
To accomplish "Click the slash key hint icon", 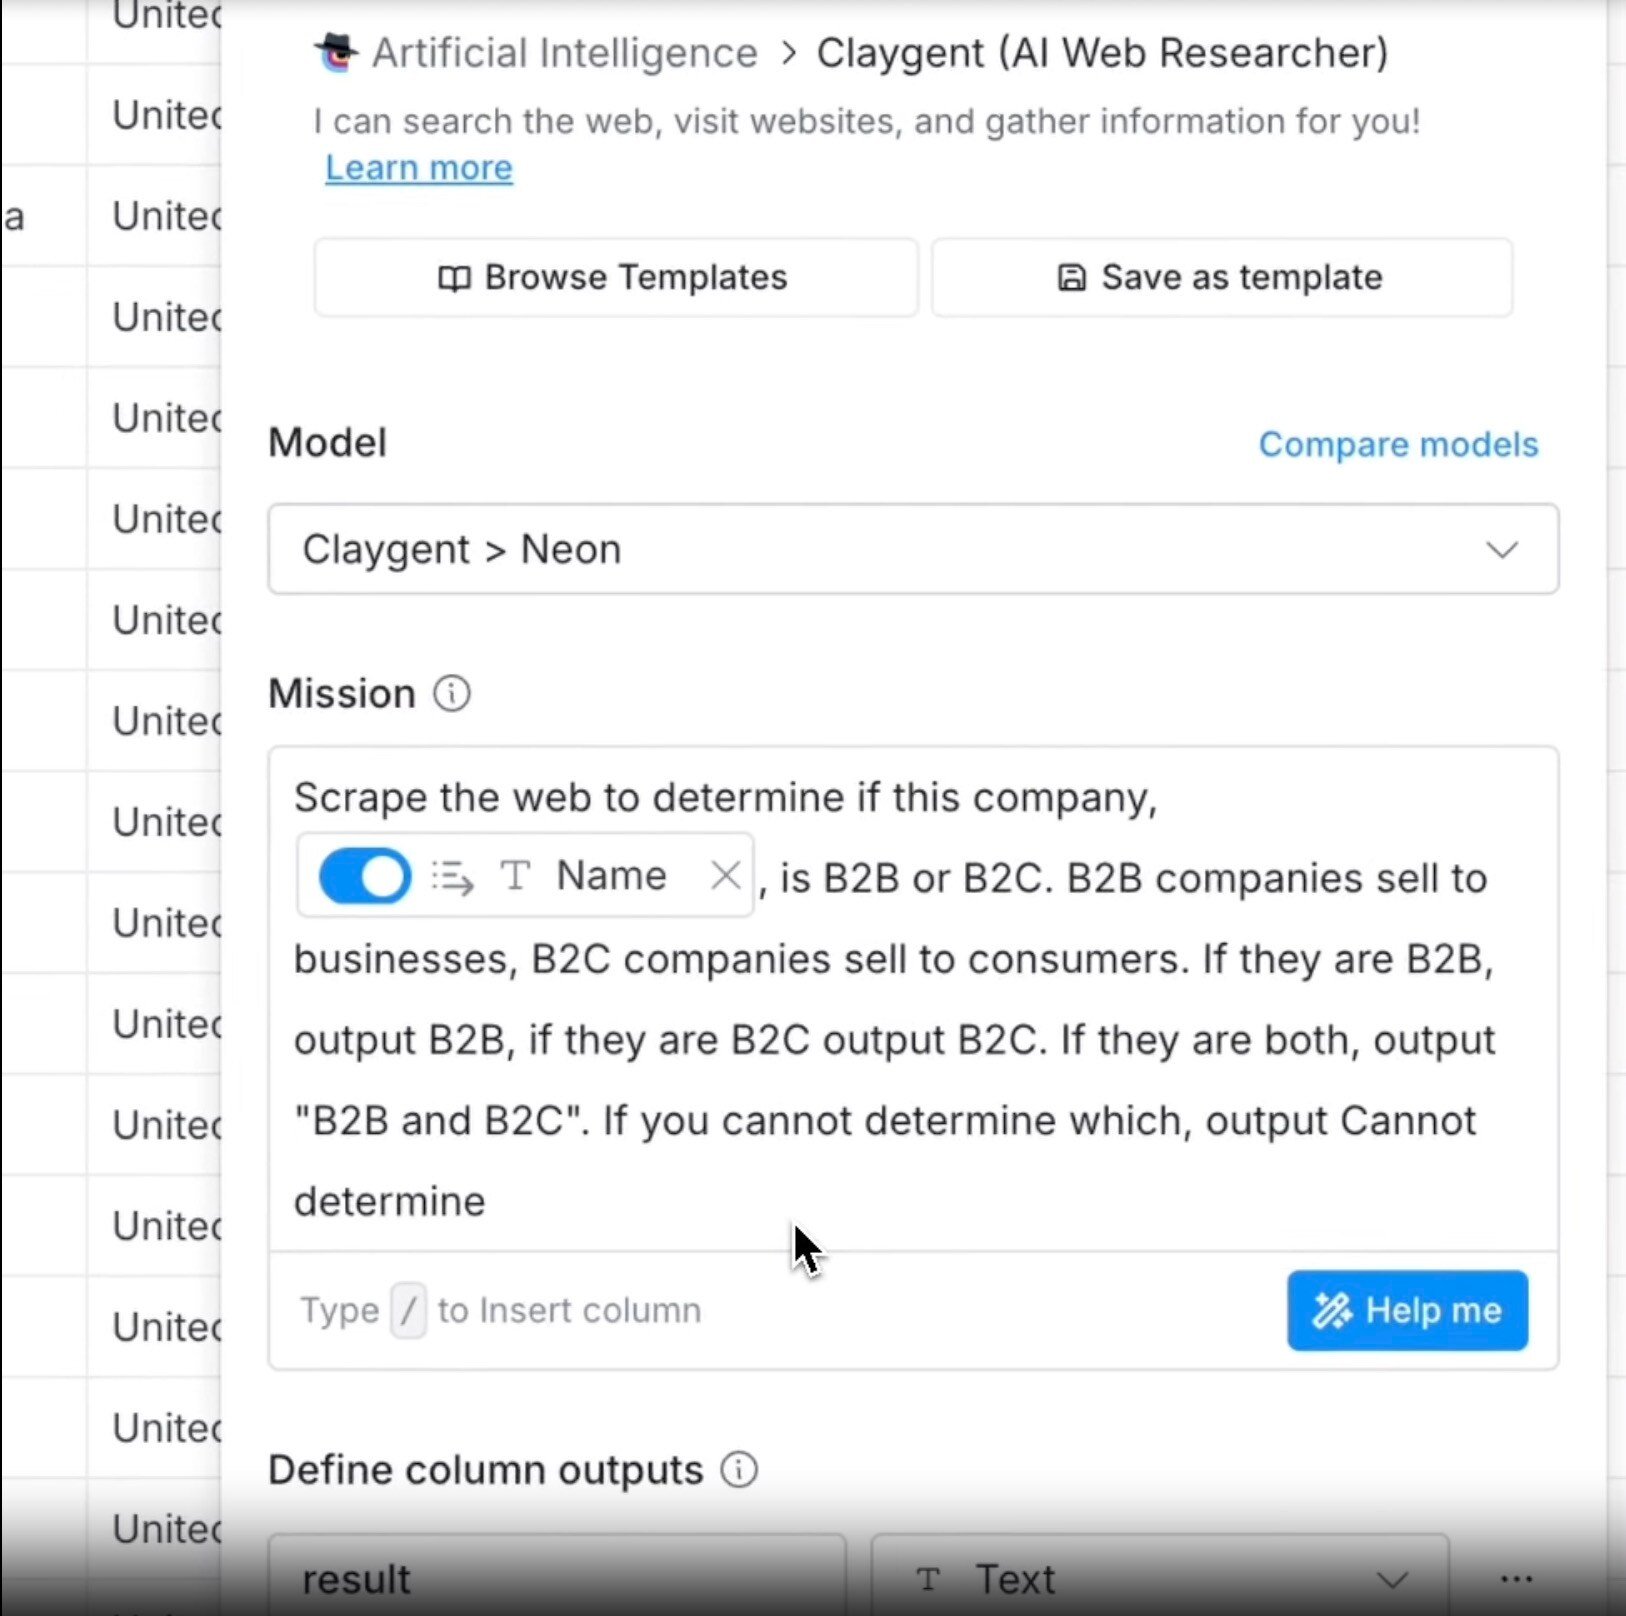I will pos(408,1310).
